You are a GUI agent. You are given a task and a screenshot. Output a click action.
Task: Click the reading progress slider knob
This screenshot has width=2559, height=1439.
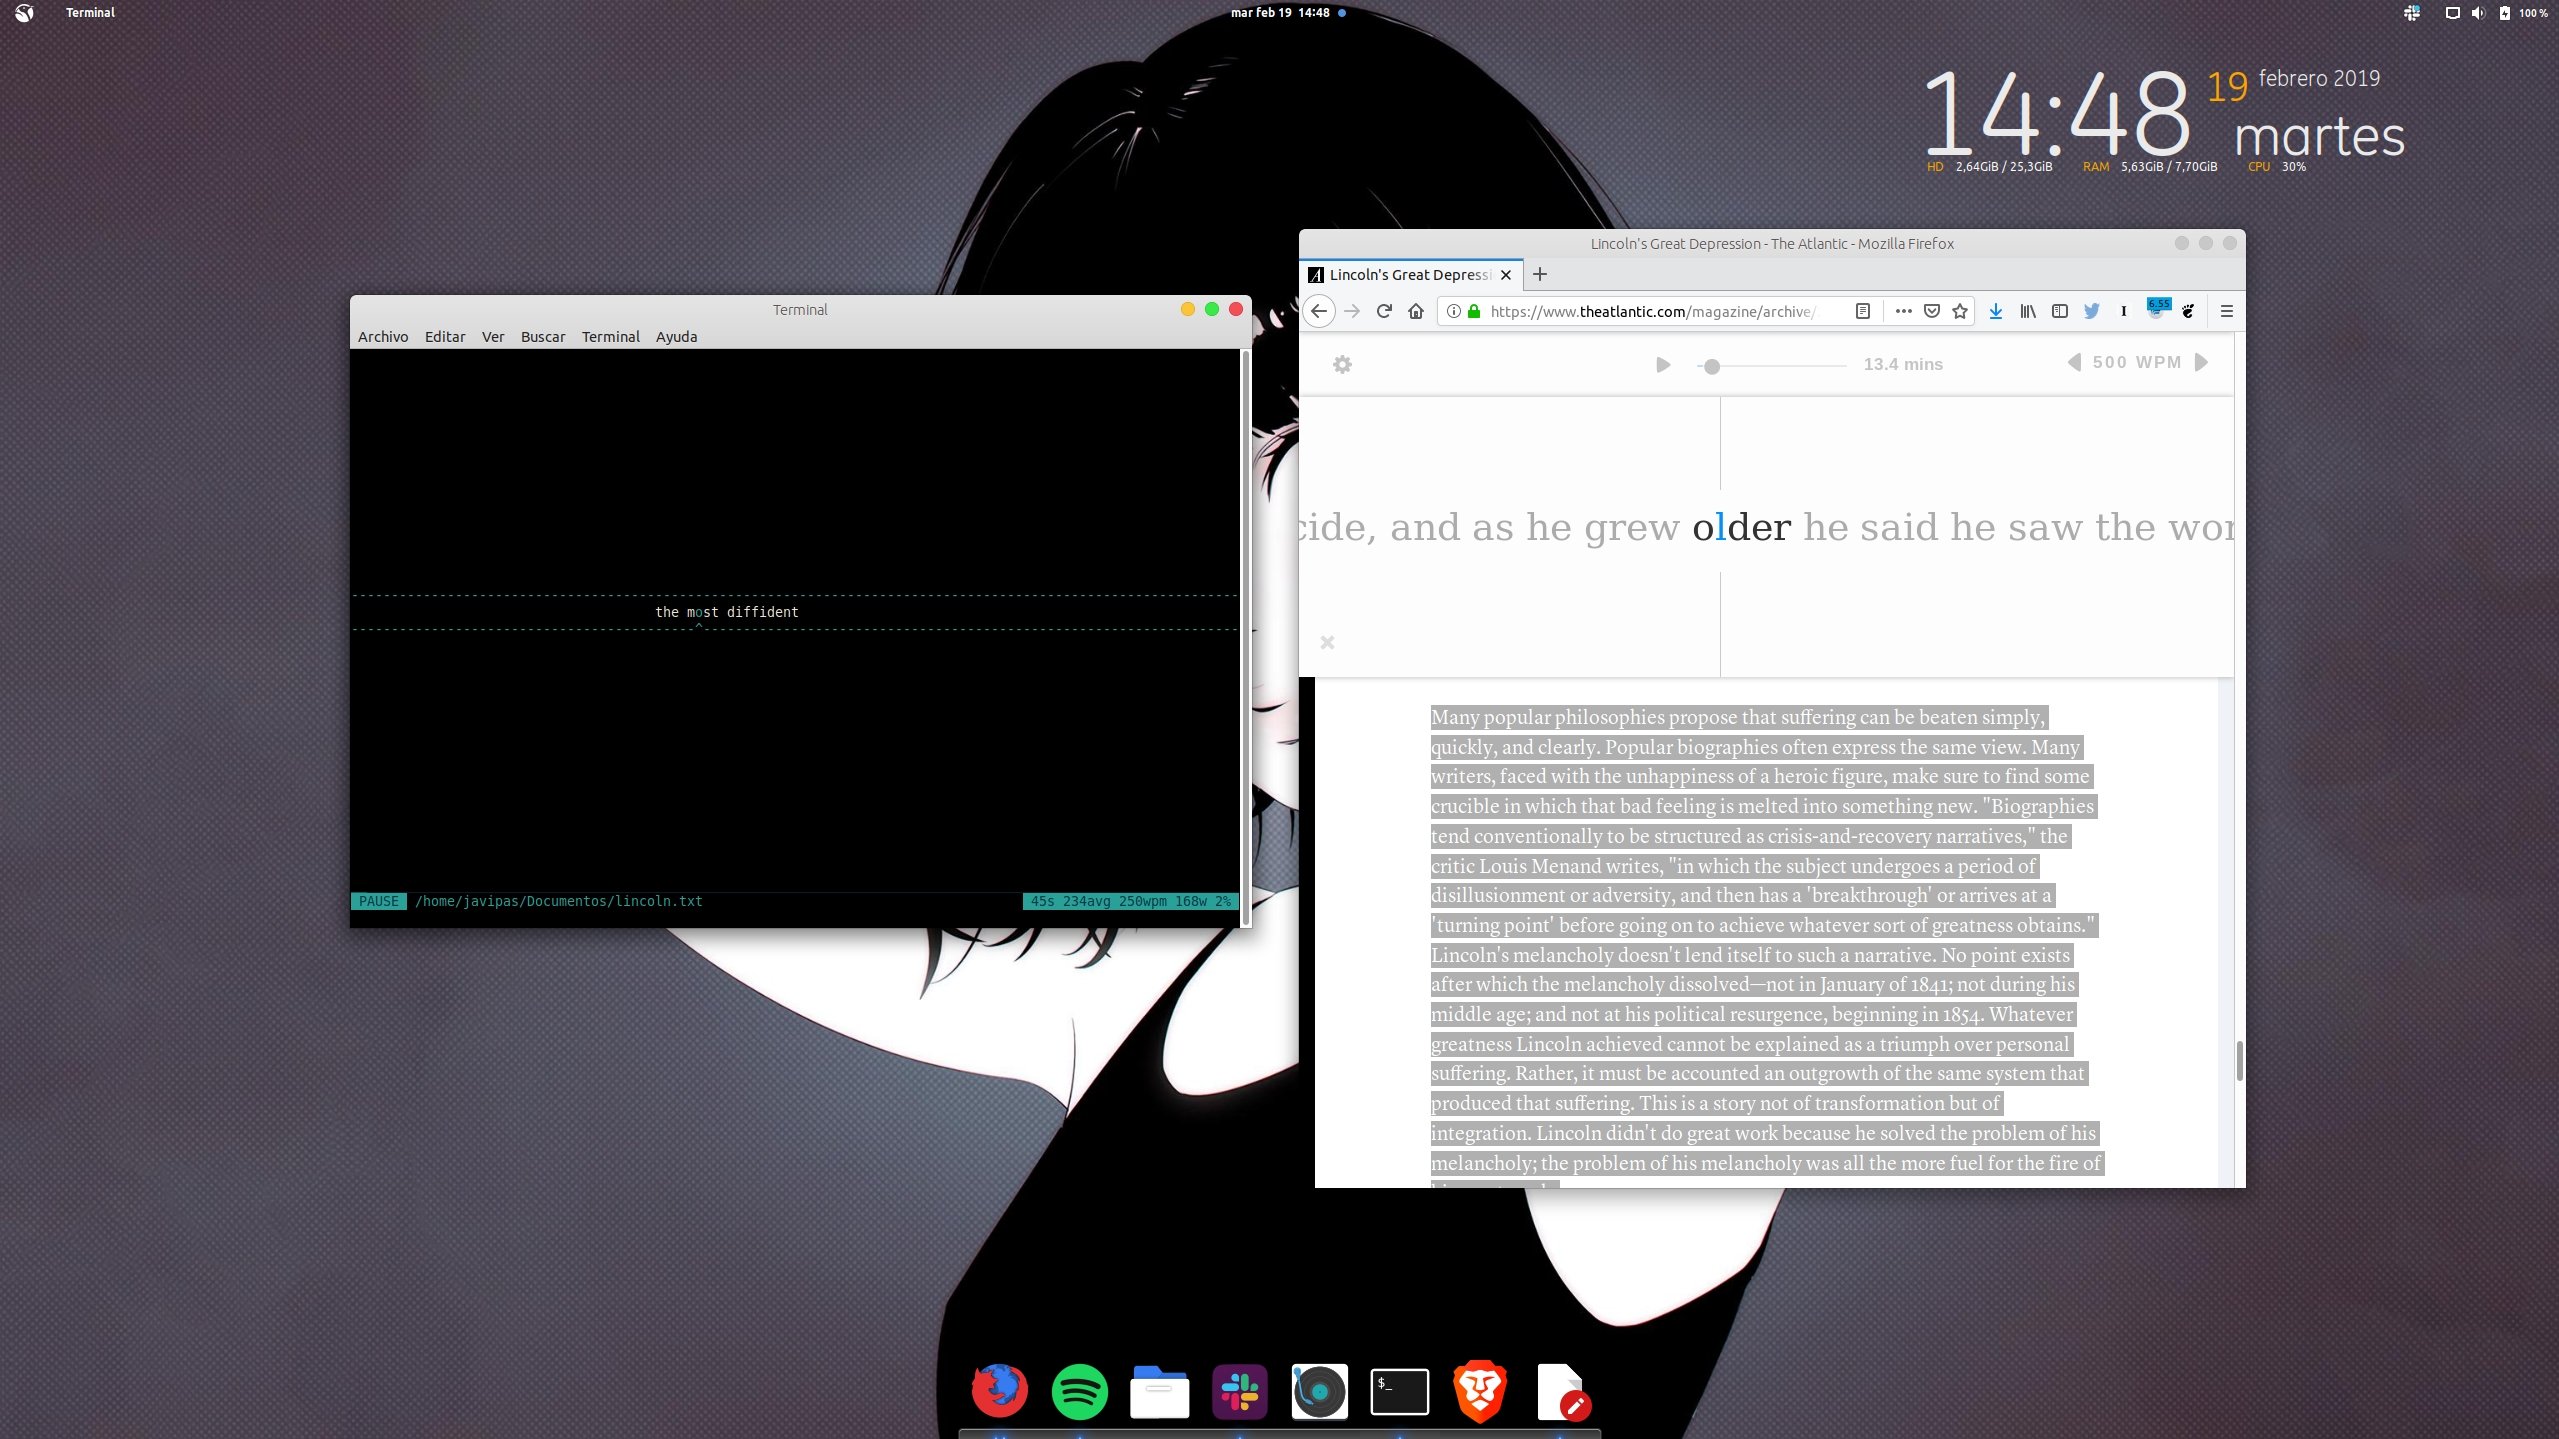(x=1712, y=367)
